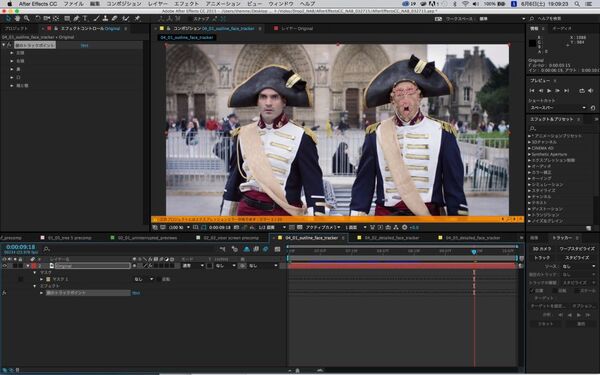Toggle fx switch in Effect Controls header

(x=10, y=45)
